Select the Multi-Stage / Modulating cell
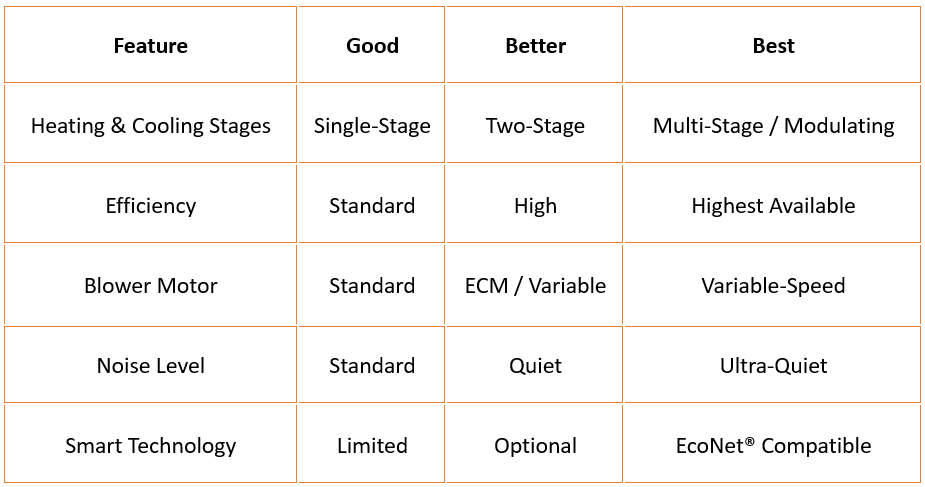This screenshot has width=925, height=487. coord(773,126)
